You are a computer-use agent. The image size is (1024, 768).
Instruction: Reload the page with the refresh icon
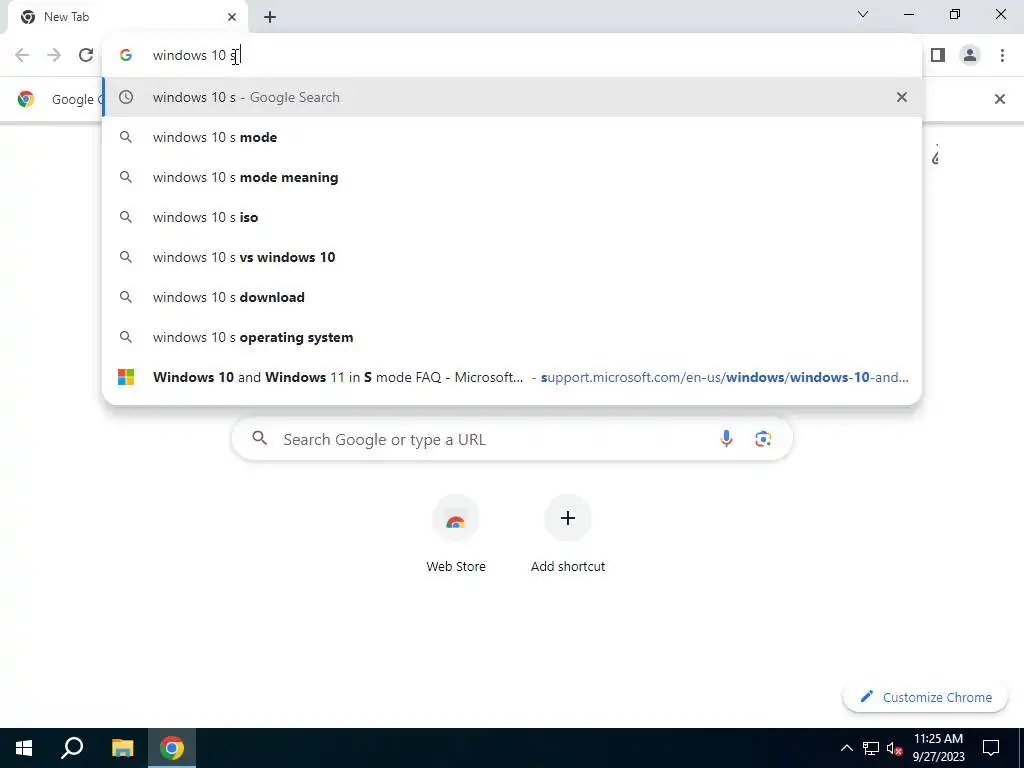[86, 55]
